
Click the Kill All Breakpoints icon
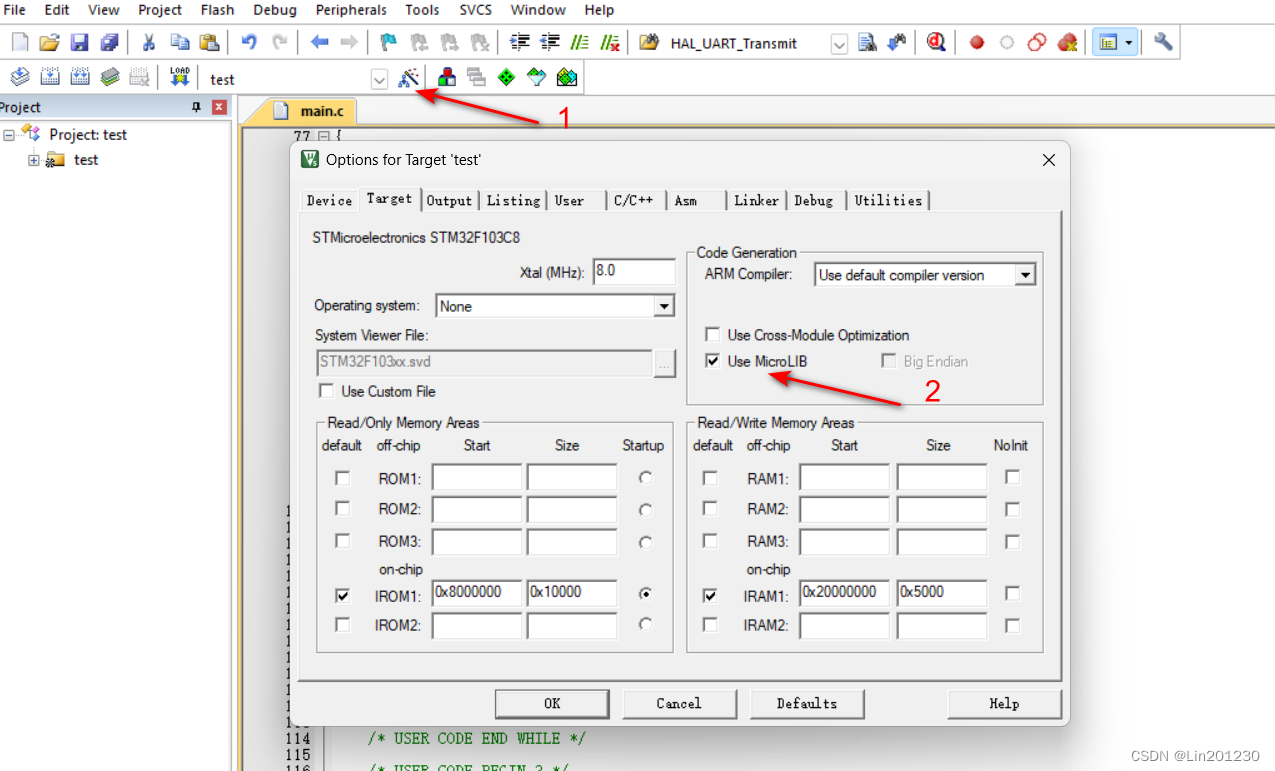(1067, 42)
